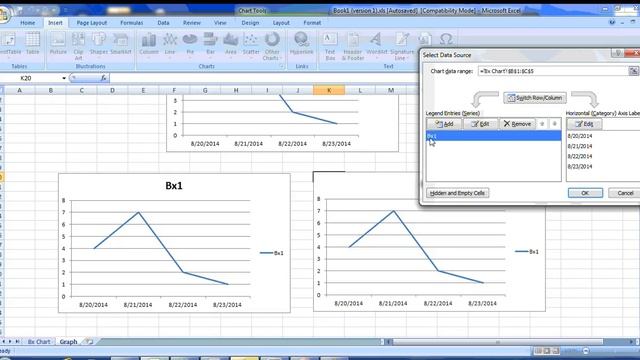Move series up arrow
Image resolution: width=640 pixels, height=360 pixels.
click(x=542, y=124)
